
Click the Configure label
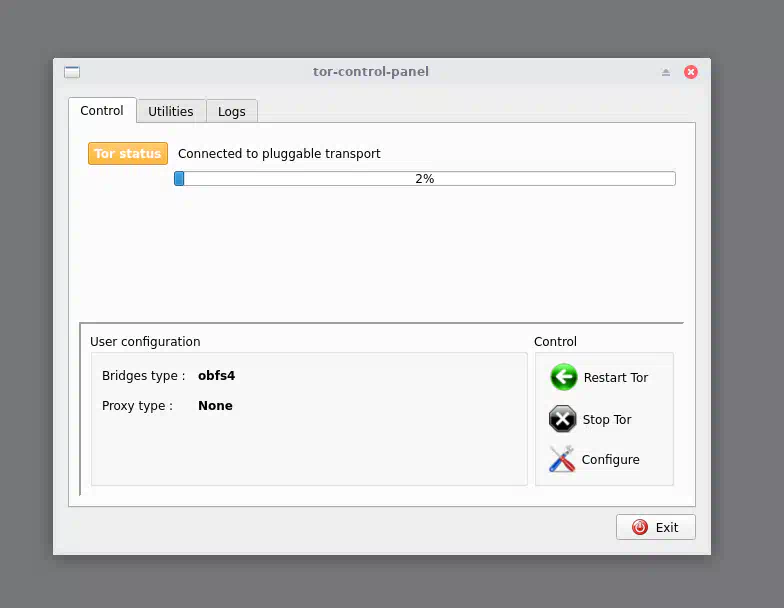(610, 460)
